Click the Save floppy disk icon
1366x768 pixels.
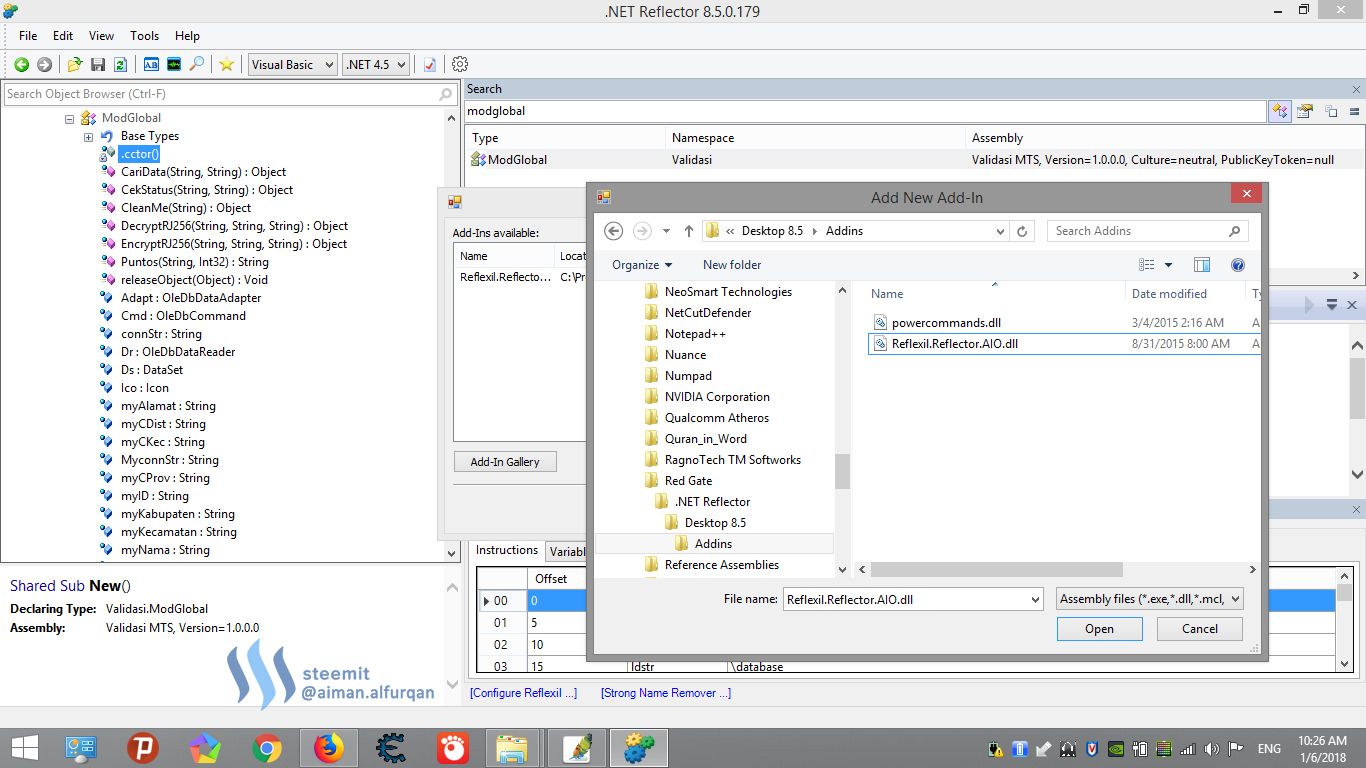click(98, 64)
